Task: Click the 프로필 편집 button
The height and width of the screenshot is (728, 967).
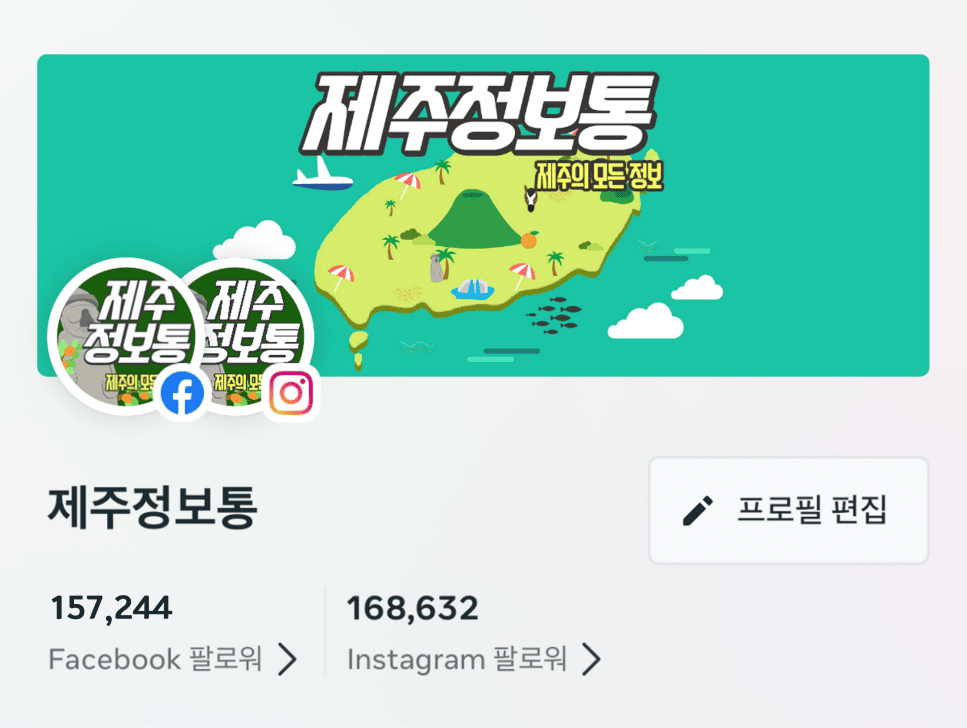Action: click(x=789, y=510)
